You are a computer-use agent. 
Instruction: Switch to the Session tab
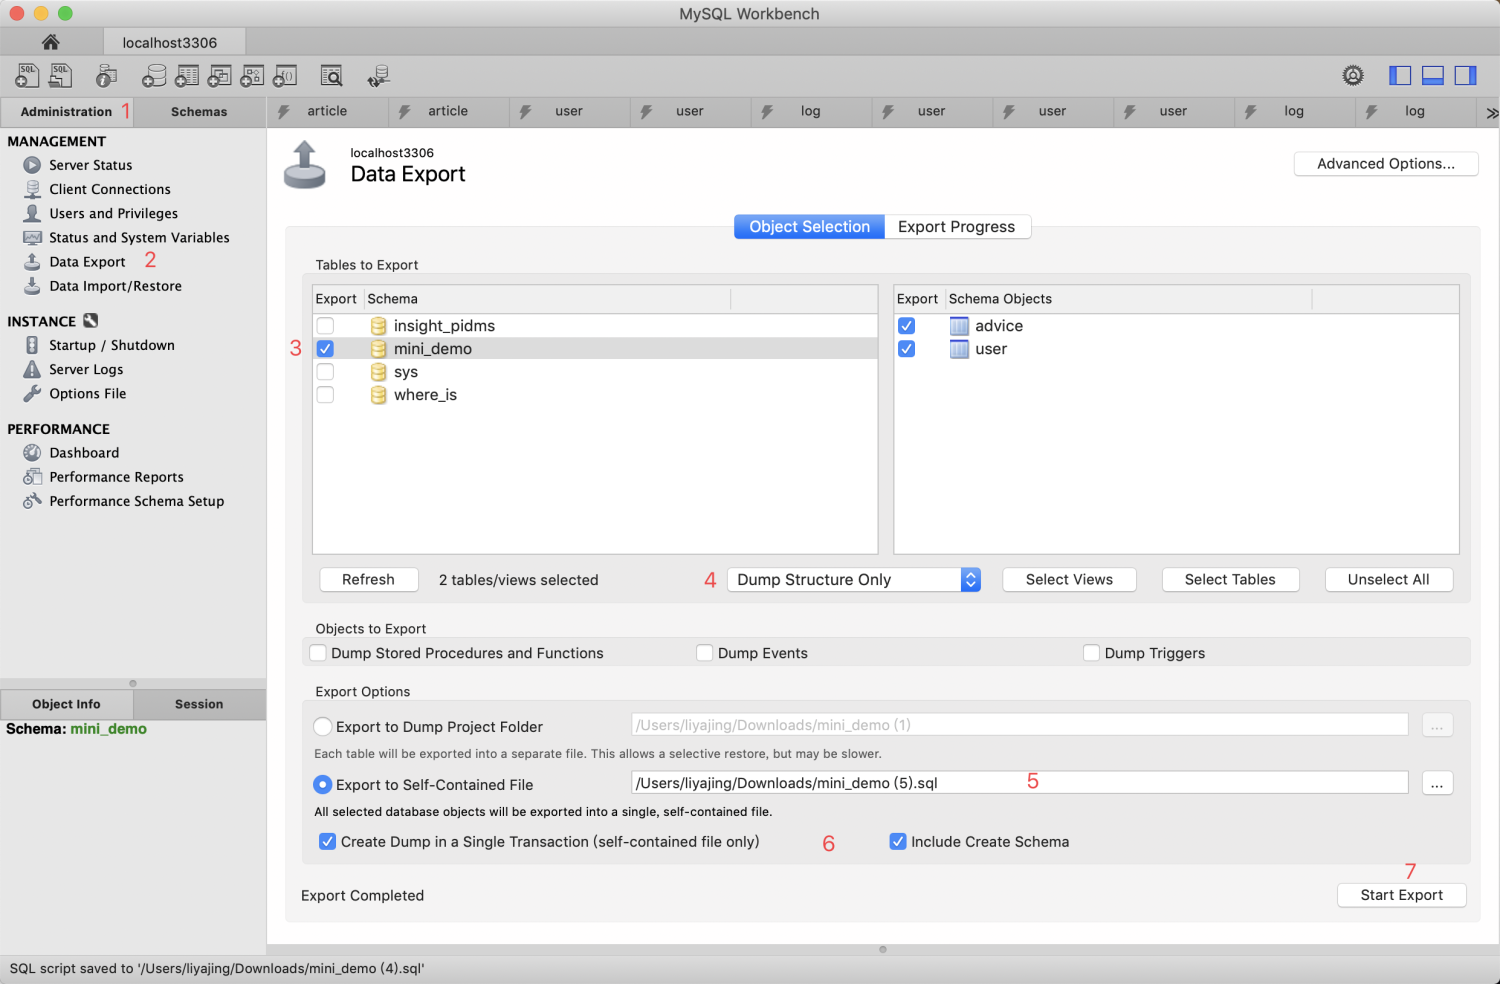point(199,704)
